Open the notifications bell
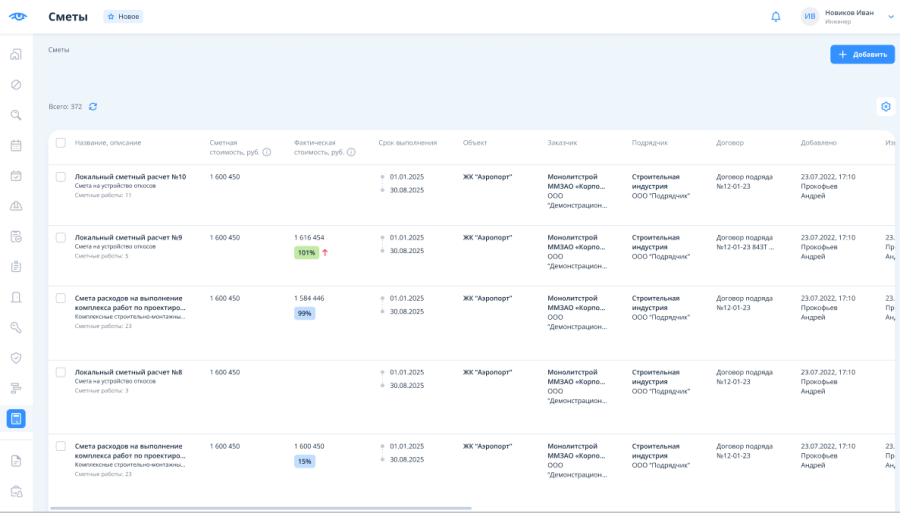 (x=775, y=17)
